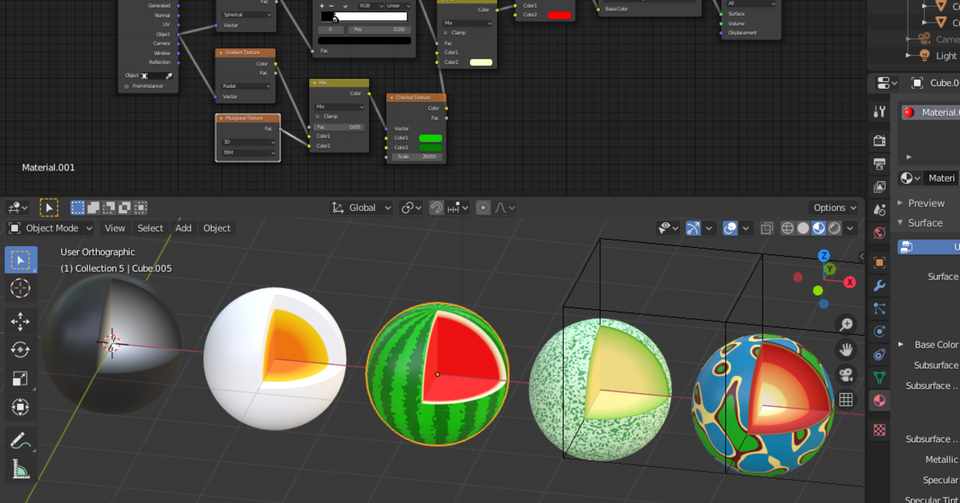
Task: Click the red X axis gizmo
Action: (x=850, y=282)
